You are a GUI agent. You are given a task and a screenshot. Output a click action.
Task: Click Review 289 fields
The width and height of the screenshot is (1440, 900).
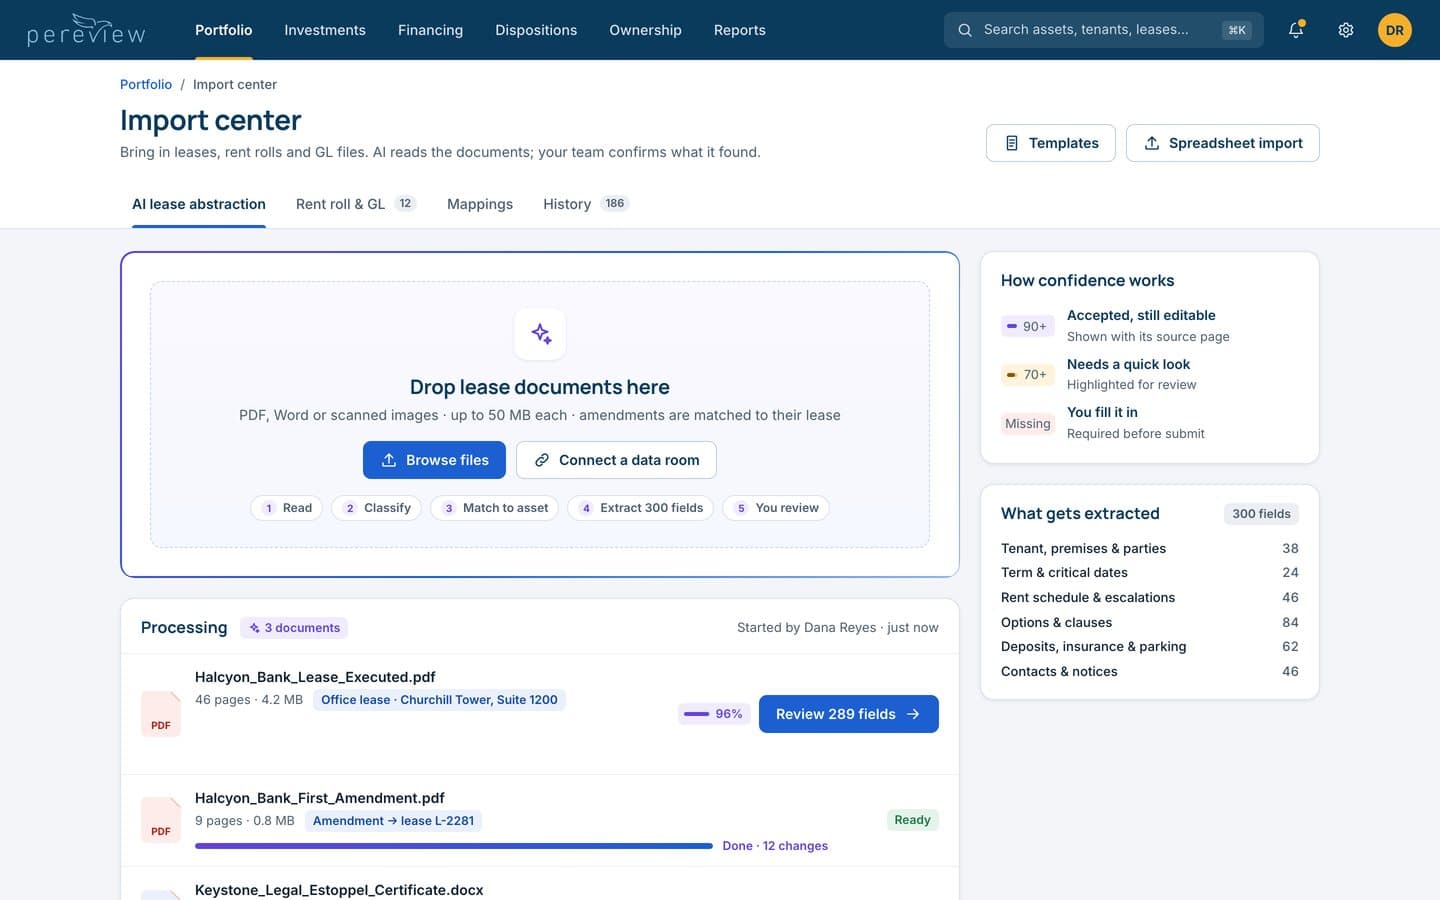pyautogui.click(x=849, y=714)
